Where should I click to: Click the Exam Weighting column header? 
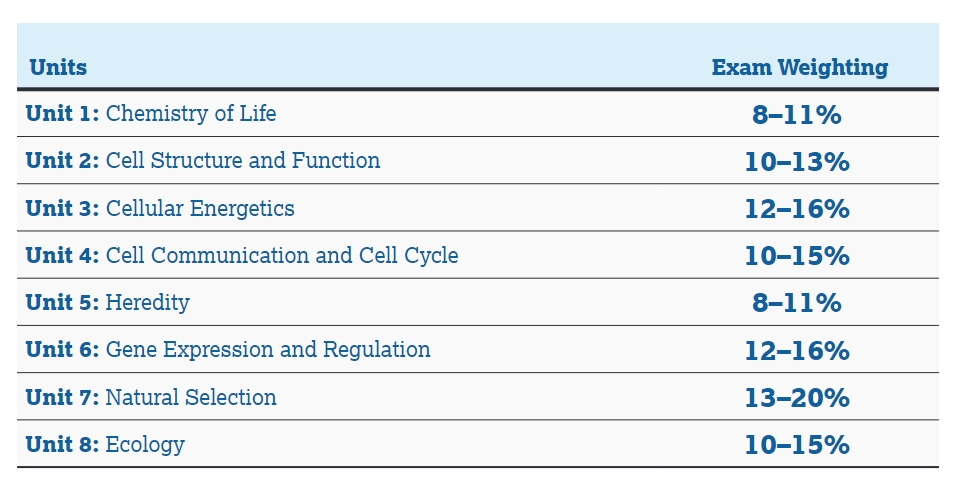[x=800, y=67]
